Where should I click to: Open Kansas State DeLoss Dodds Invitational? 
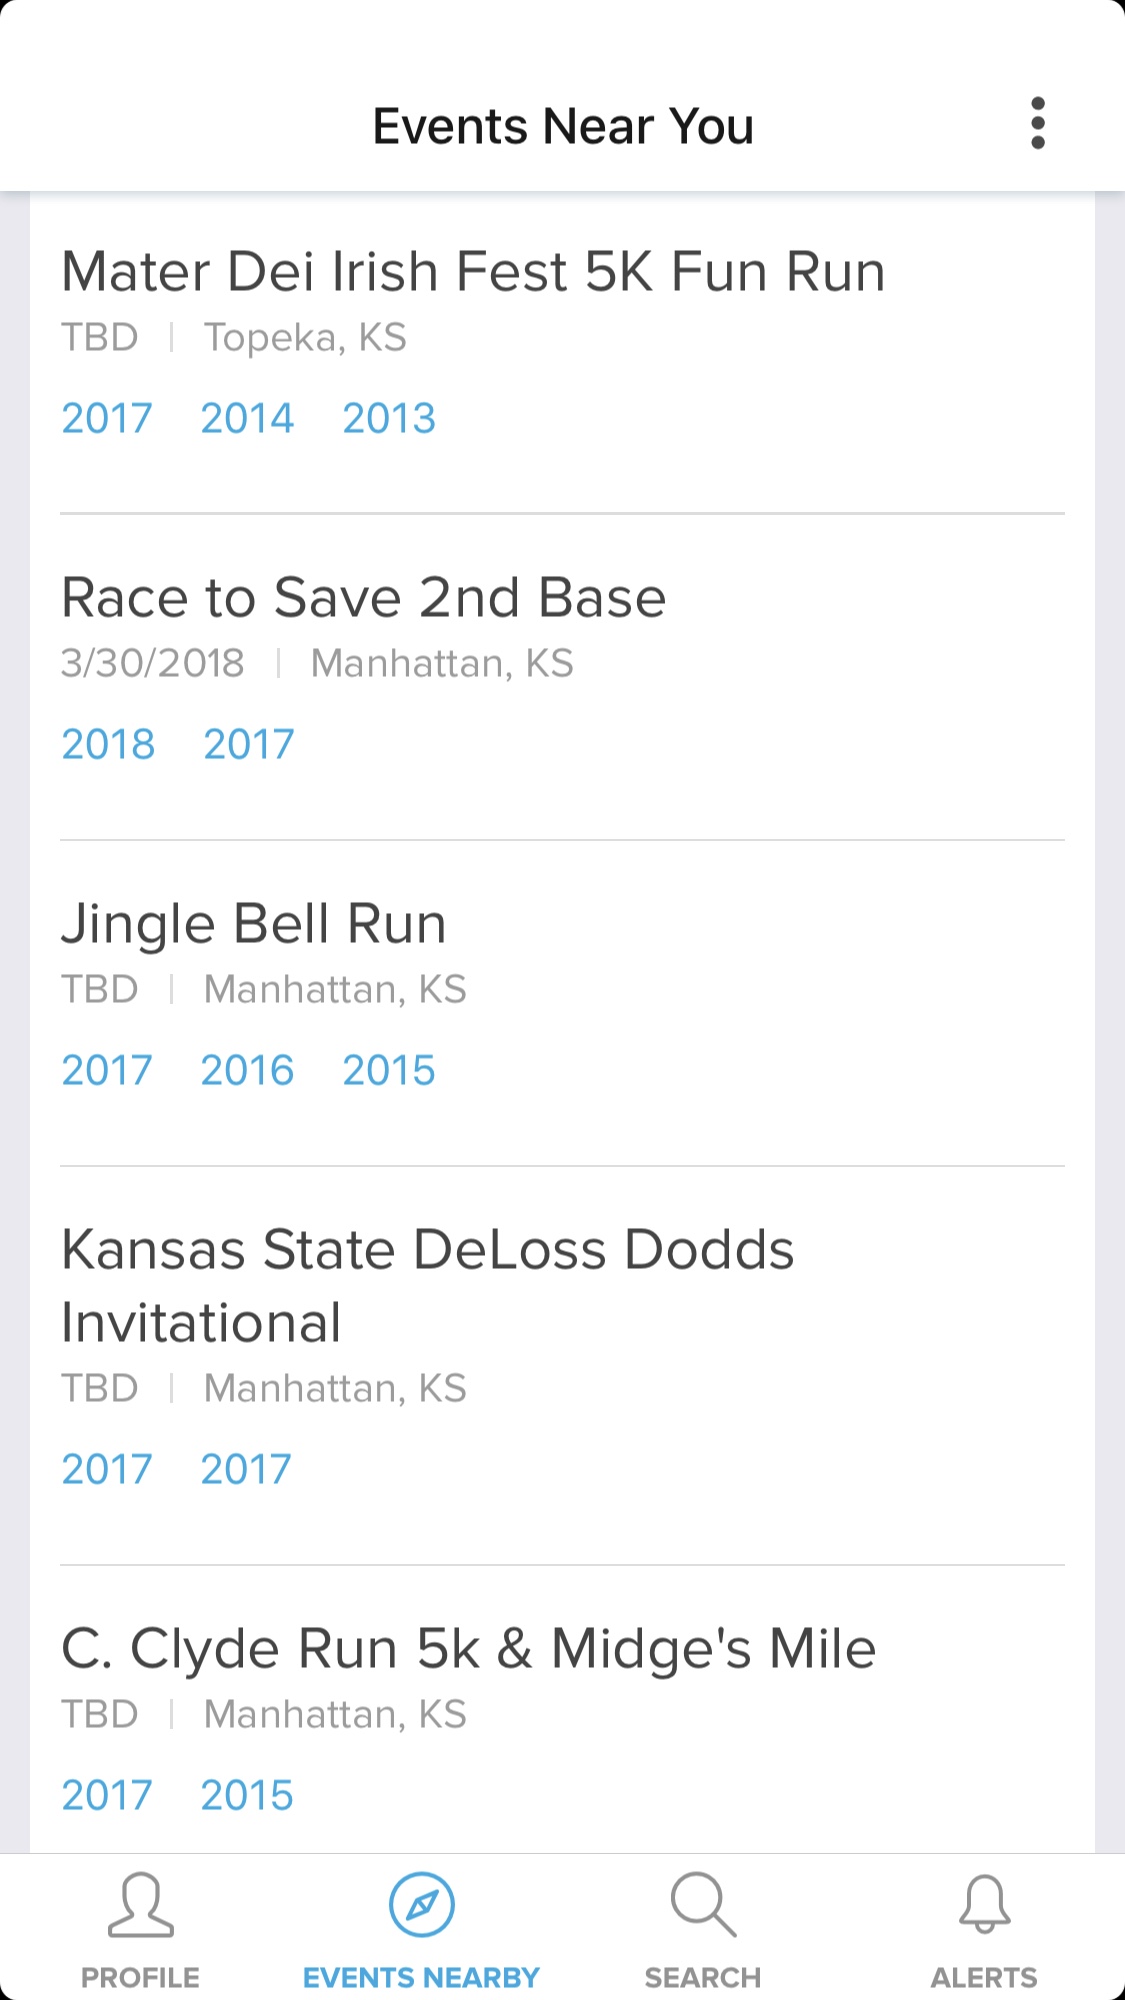point(427,1286)
